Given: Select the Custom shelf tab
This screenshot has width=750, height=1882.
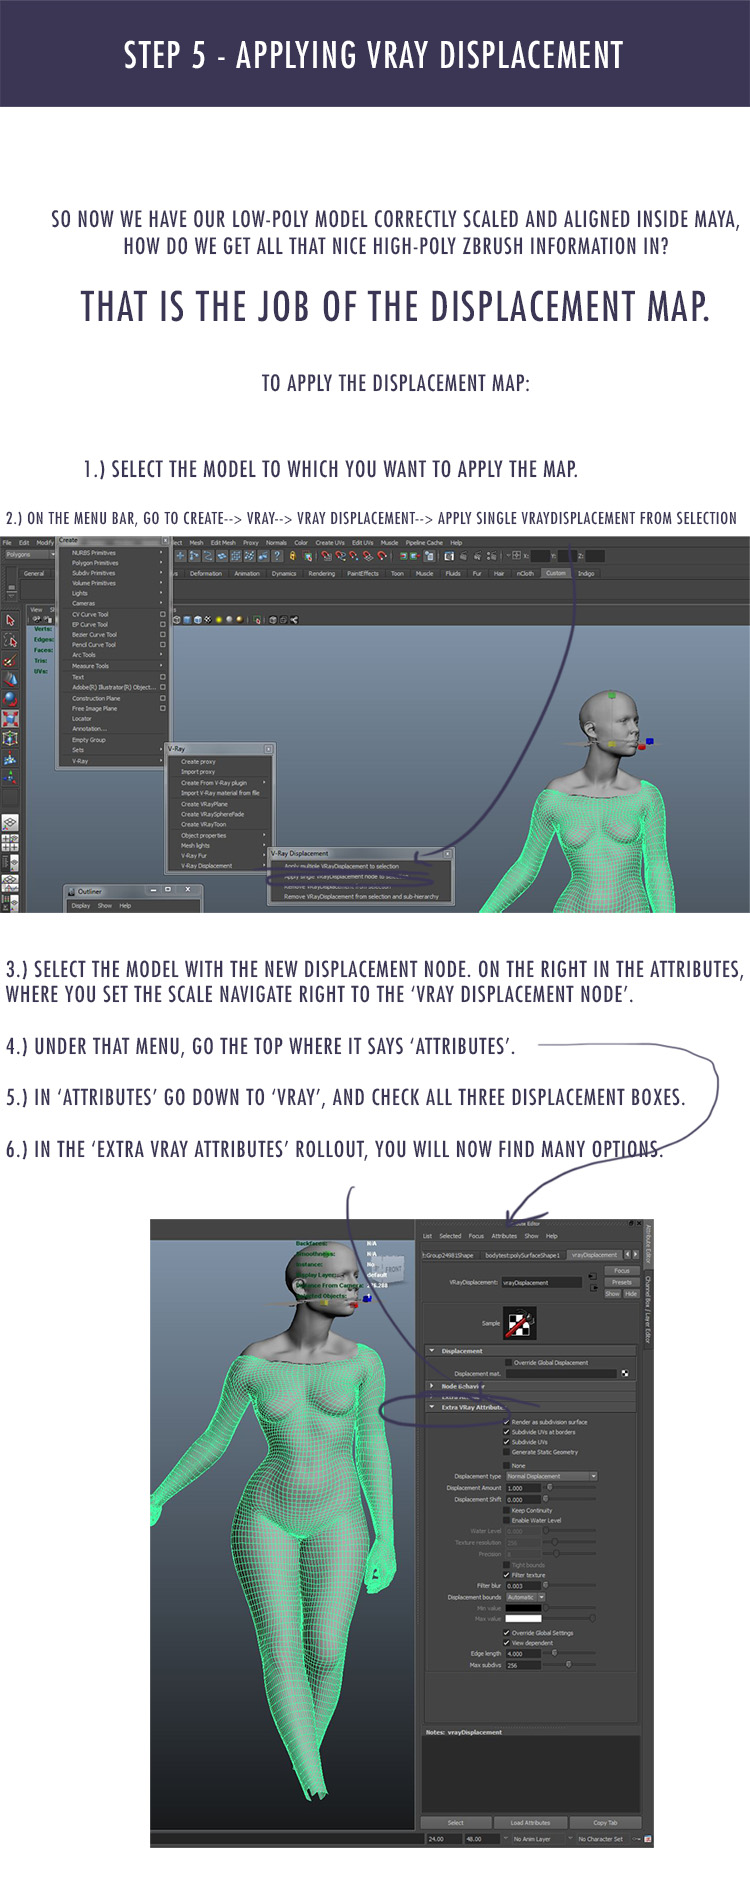Looking at the screenshot, I should 556,574.
